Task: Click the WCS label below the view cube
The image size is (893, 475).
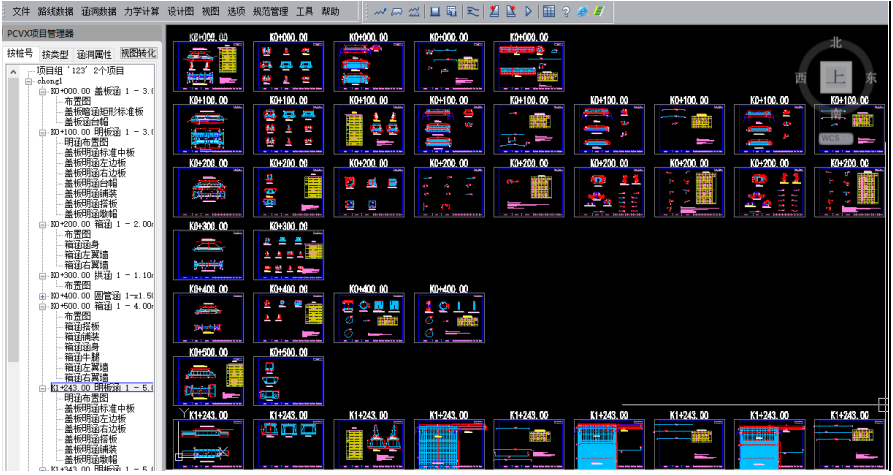Action: point(831,138)
